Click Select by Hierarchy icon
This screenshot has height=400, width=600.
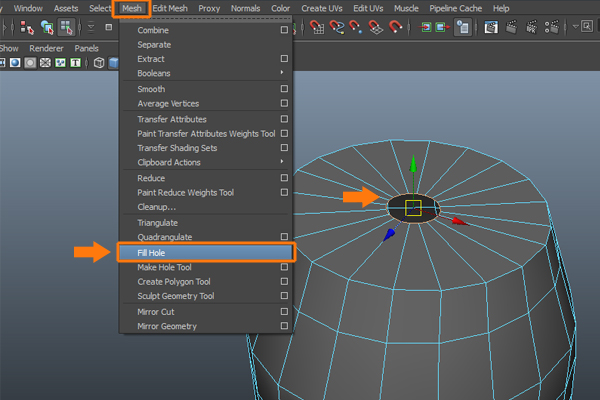(x=27, y=27)
